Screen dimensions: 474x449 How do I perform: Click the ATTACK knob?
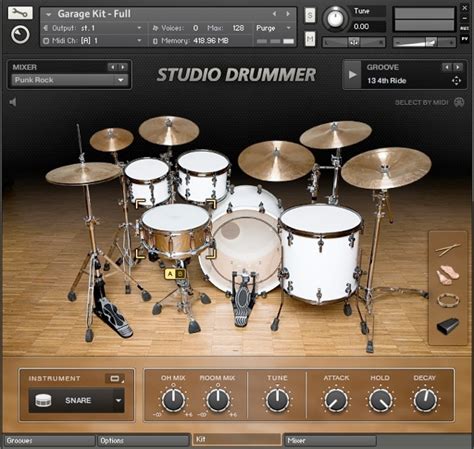pos(336,400)
